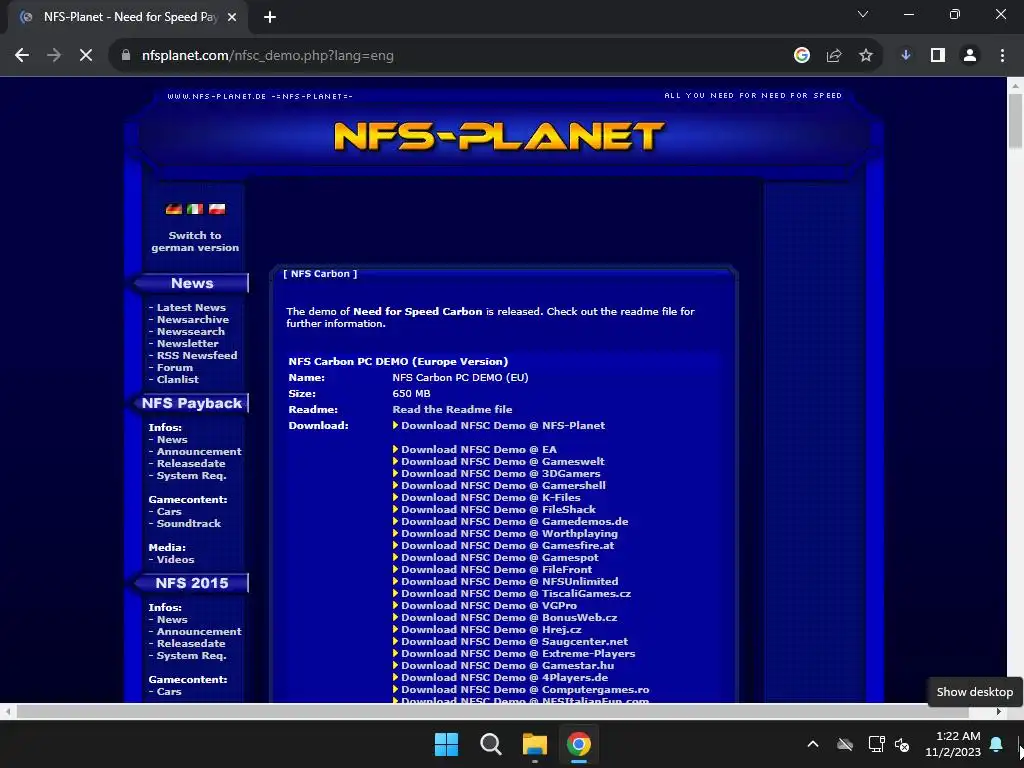1024x768 pixels.
Task: Toggle the Chrome side panel icon
Action: point(938,56)
